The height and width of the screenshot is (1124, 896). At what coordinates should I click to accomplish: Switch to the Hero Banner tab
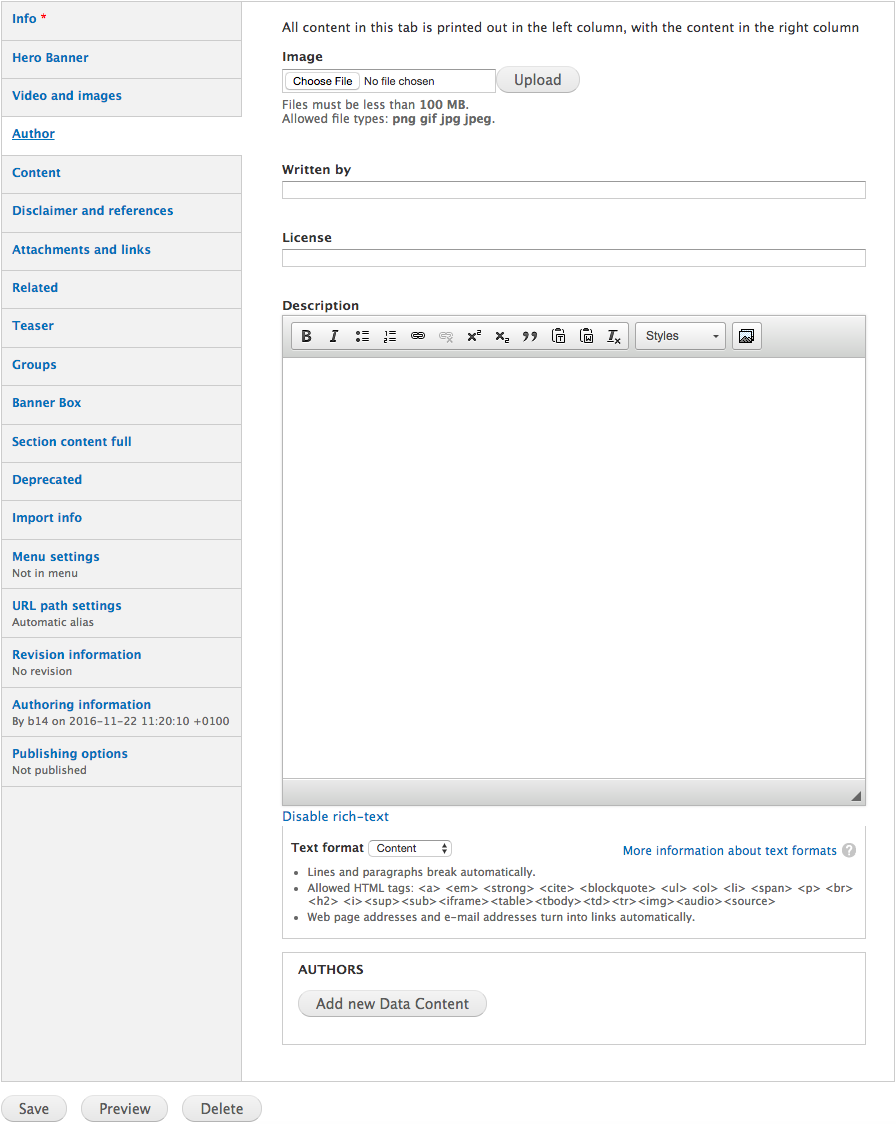pos(50,58)
